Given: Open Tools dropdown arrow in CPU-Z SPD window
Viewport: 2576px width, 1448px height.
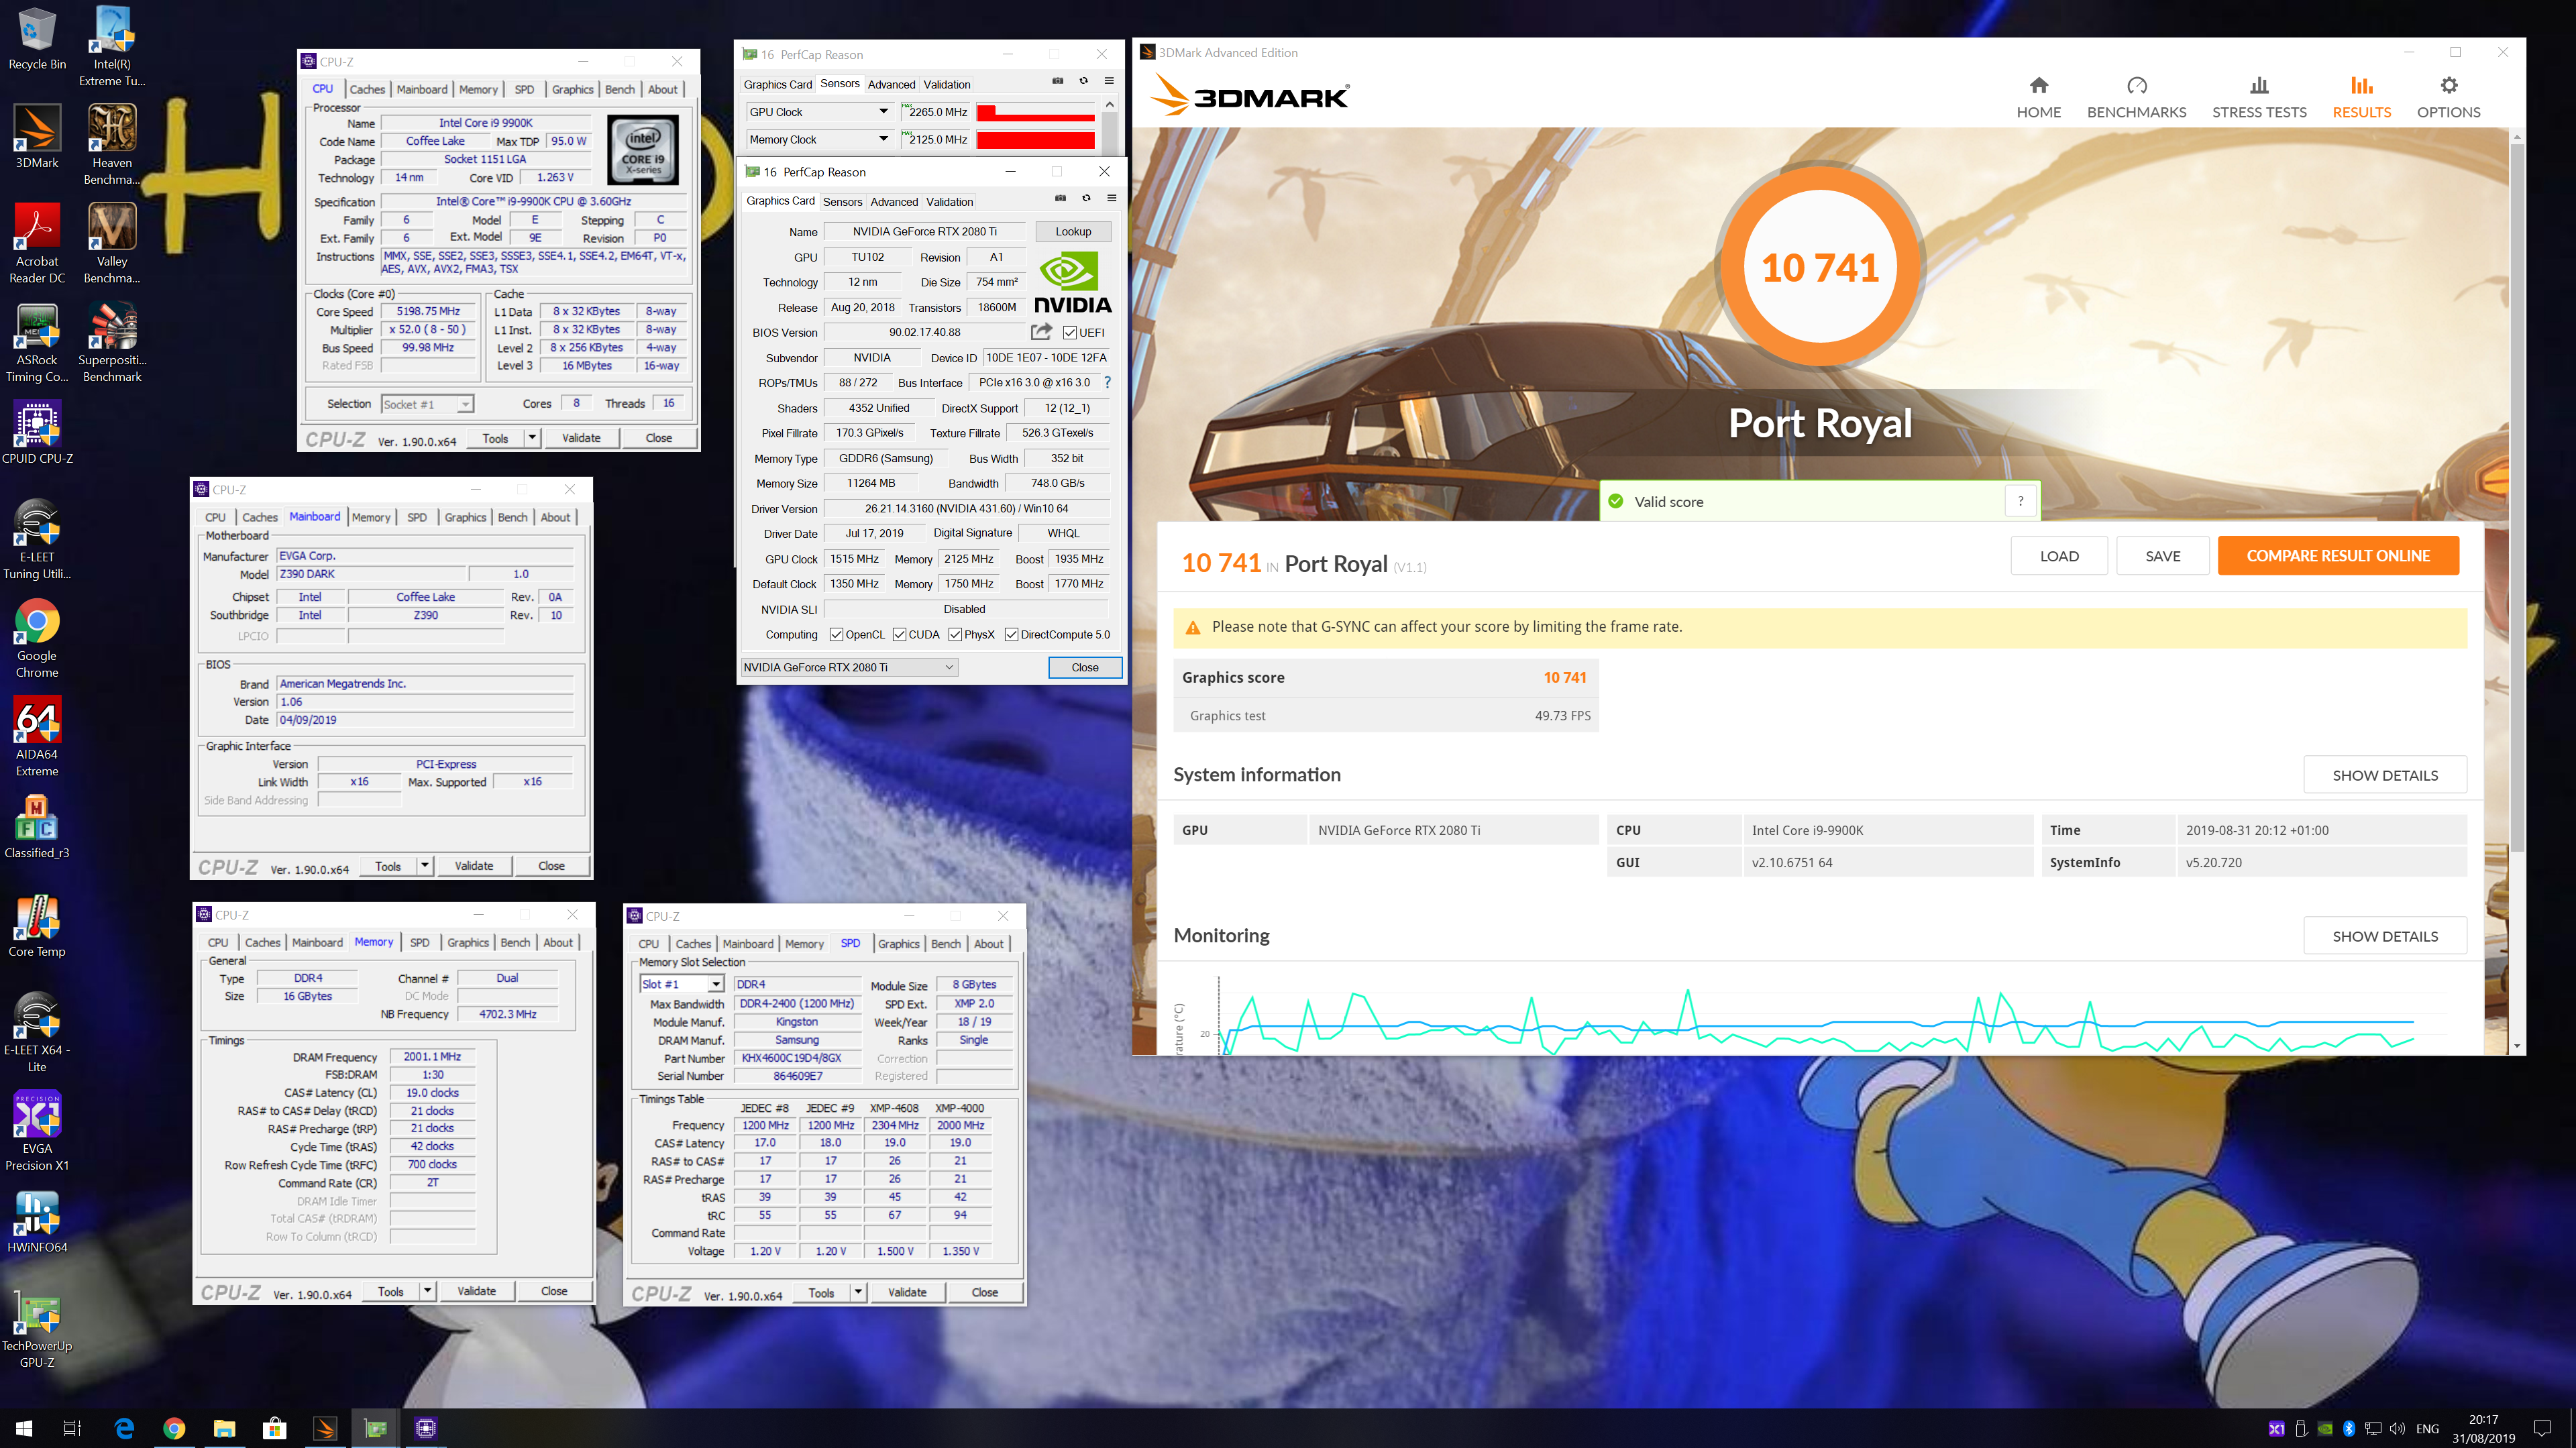Looking at the screenshot, I should point(858,1292).
